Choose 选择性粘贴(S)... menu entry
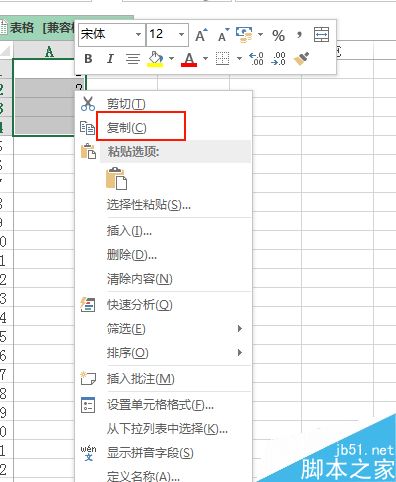 (149, 205)
